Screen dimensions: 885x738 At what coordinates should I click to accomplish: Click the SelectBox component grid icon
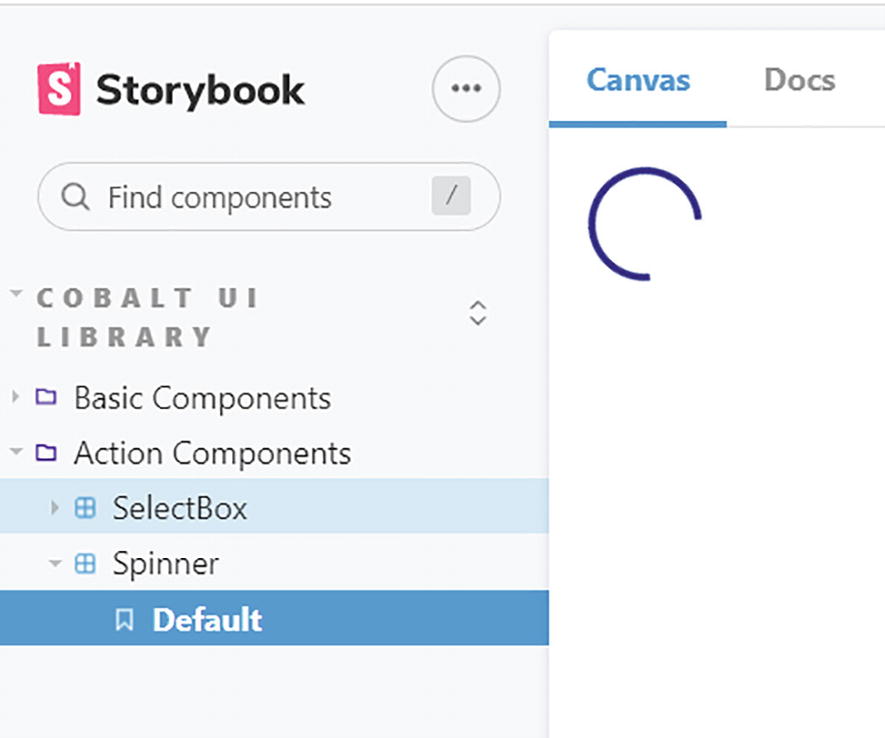[x=86, y=508]
